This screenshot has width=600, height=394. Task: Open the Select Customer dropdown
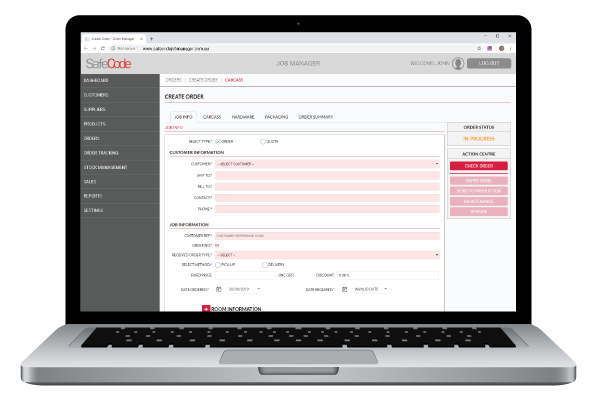pos(327,164)
